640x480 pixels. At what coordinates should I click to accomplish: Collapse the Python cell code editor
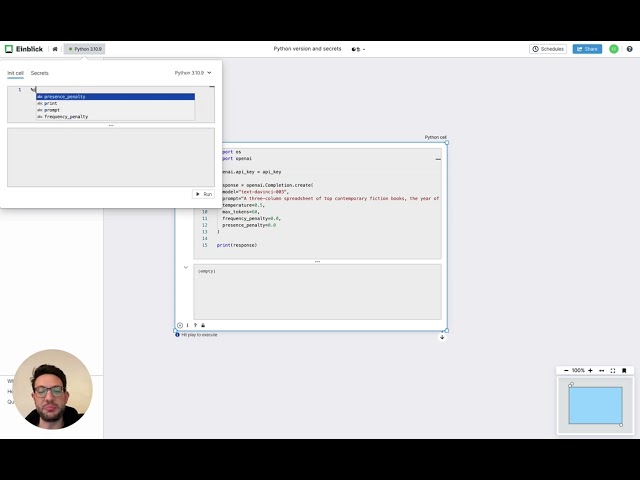(x=438, y=159)
